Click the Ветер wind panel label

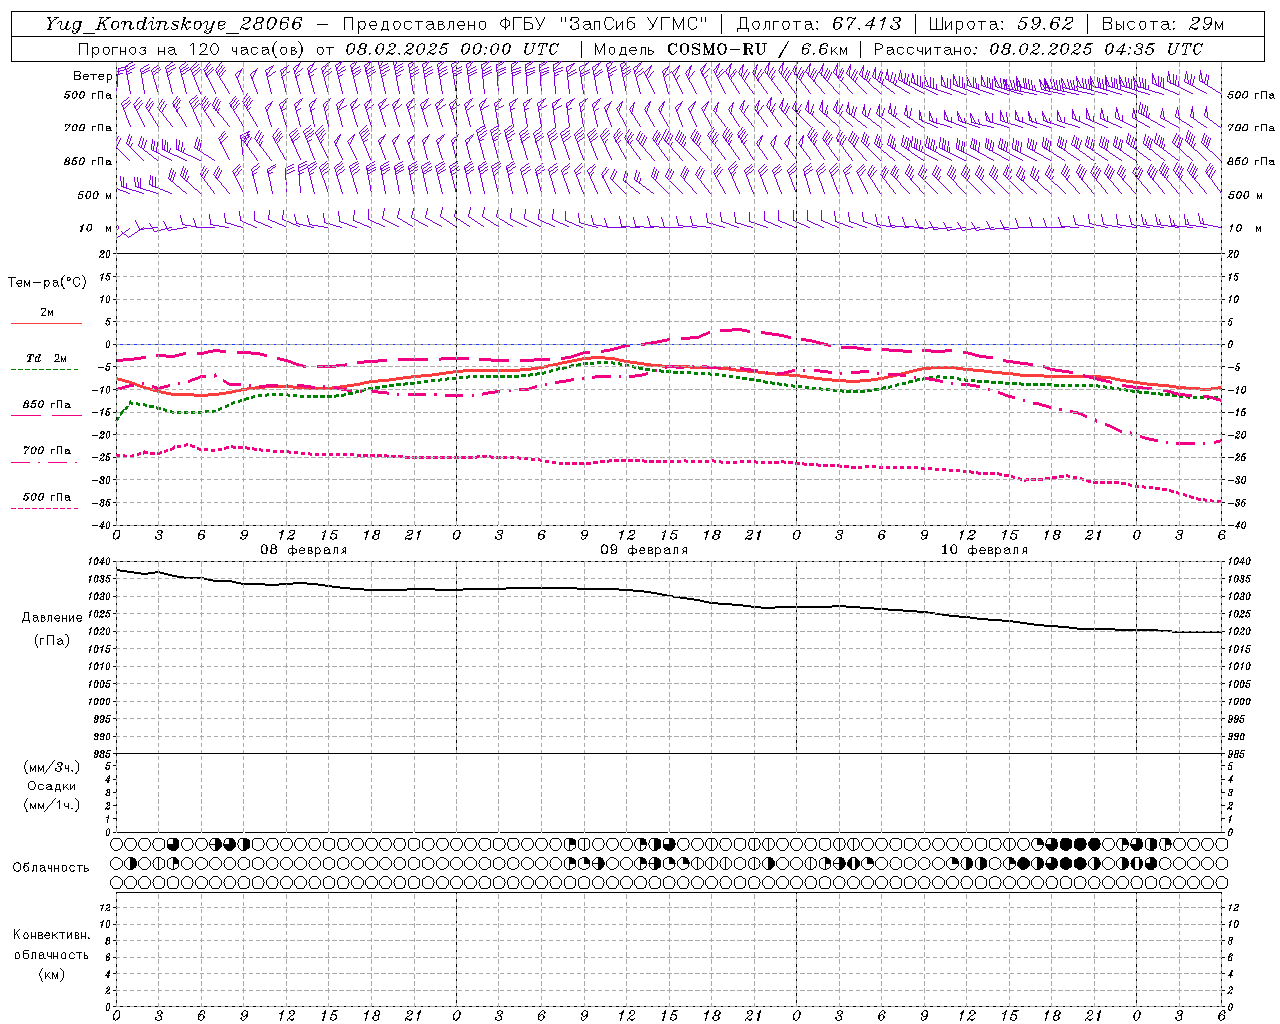click(x=92, y=76)
